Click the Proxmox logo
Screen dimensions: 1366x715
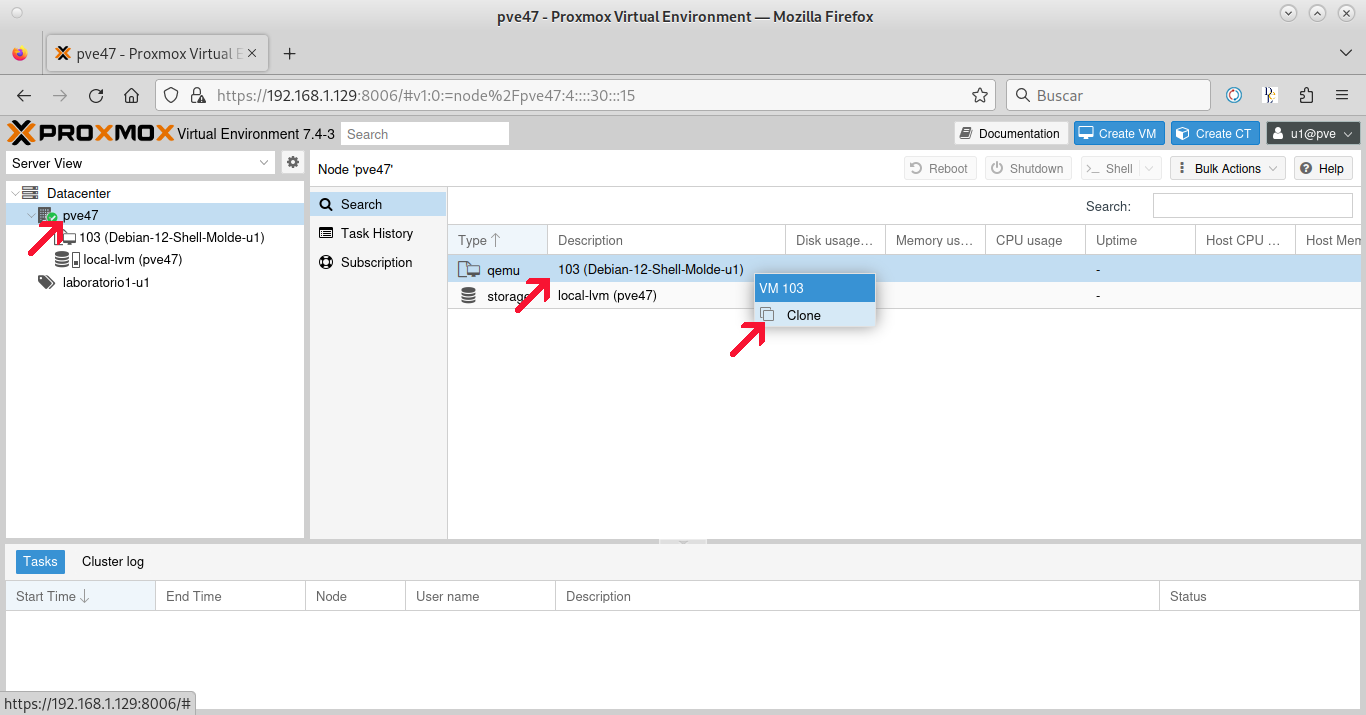coord(90,133)
